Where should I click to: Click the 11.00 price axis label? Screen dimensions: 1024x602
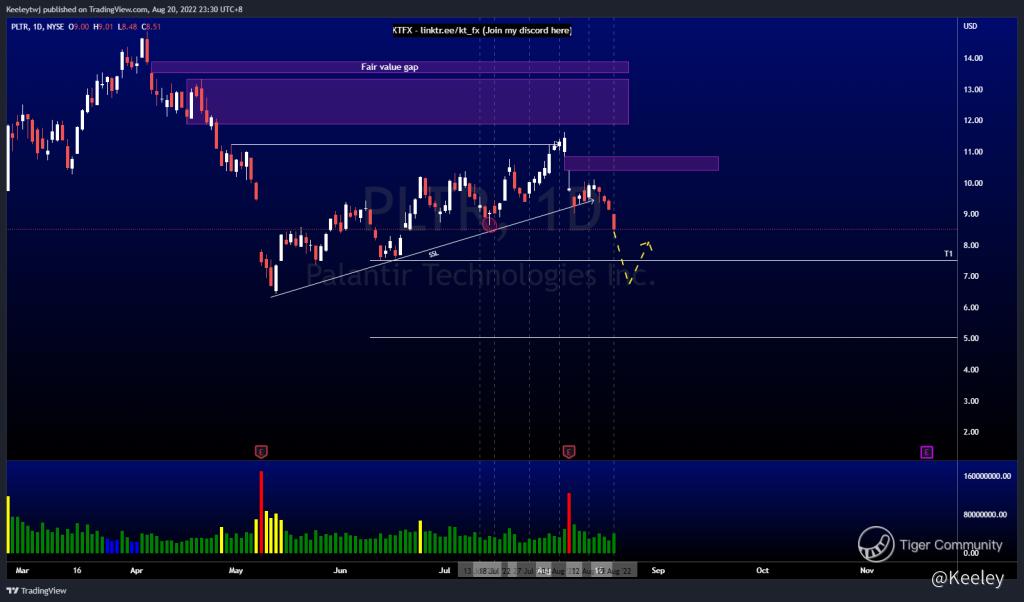(973, 151)
